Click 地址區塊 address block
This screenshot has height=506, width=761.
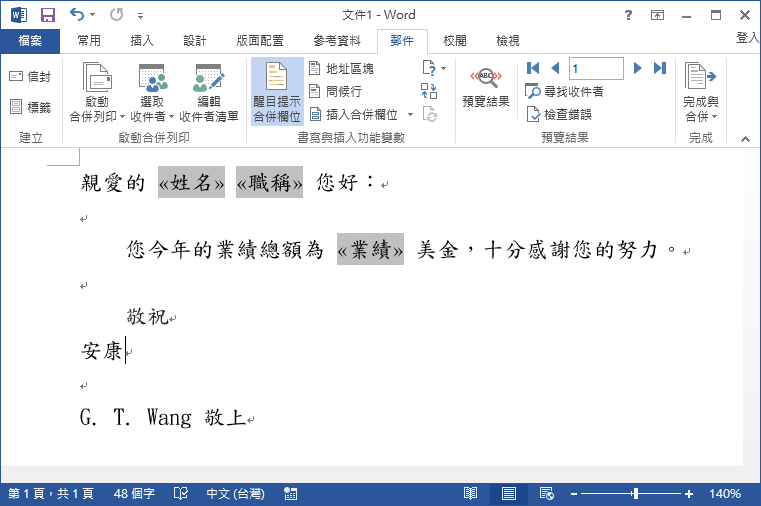[341, 68]
